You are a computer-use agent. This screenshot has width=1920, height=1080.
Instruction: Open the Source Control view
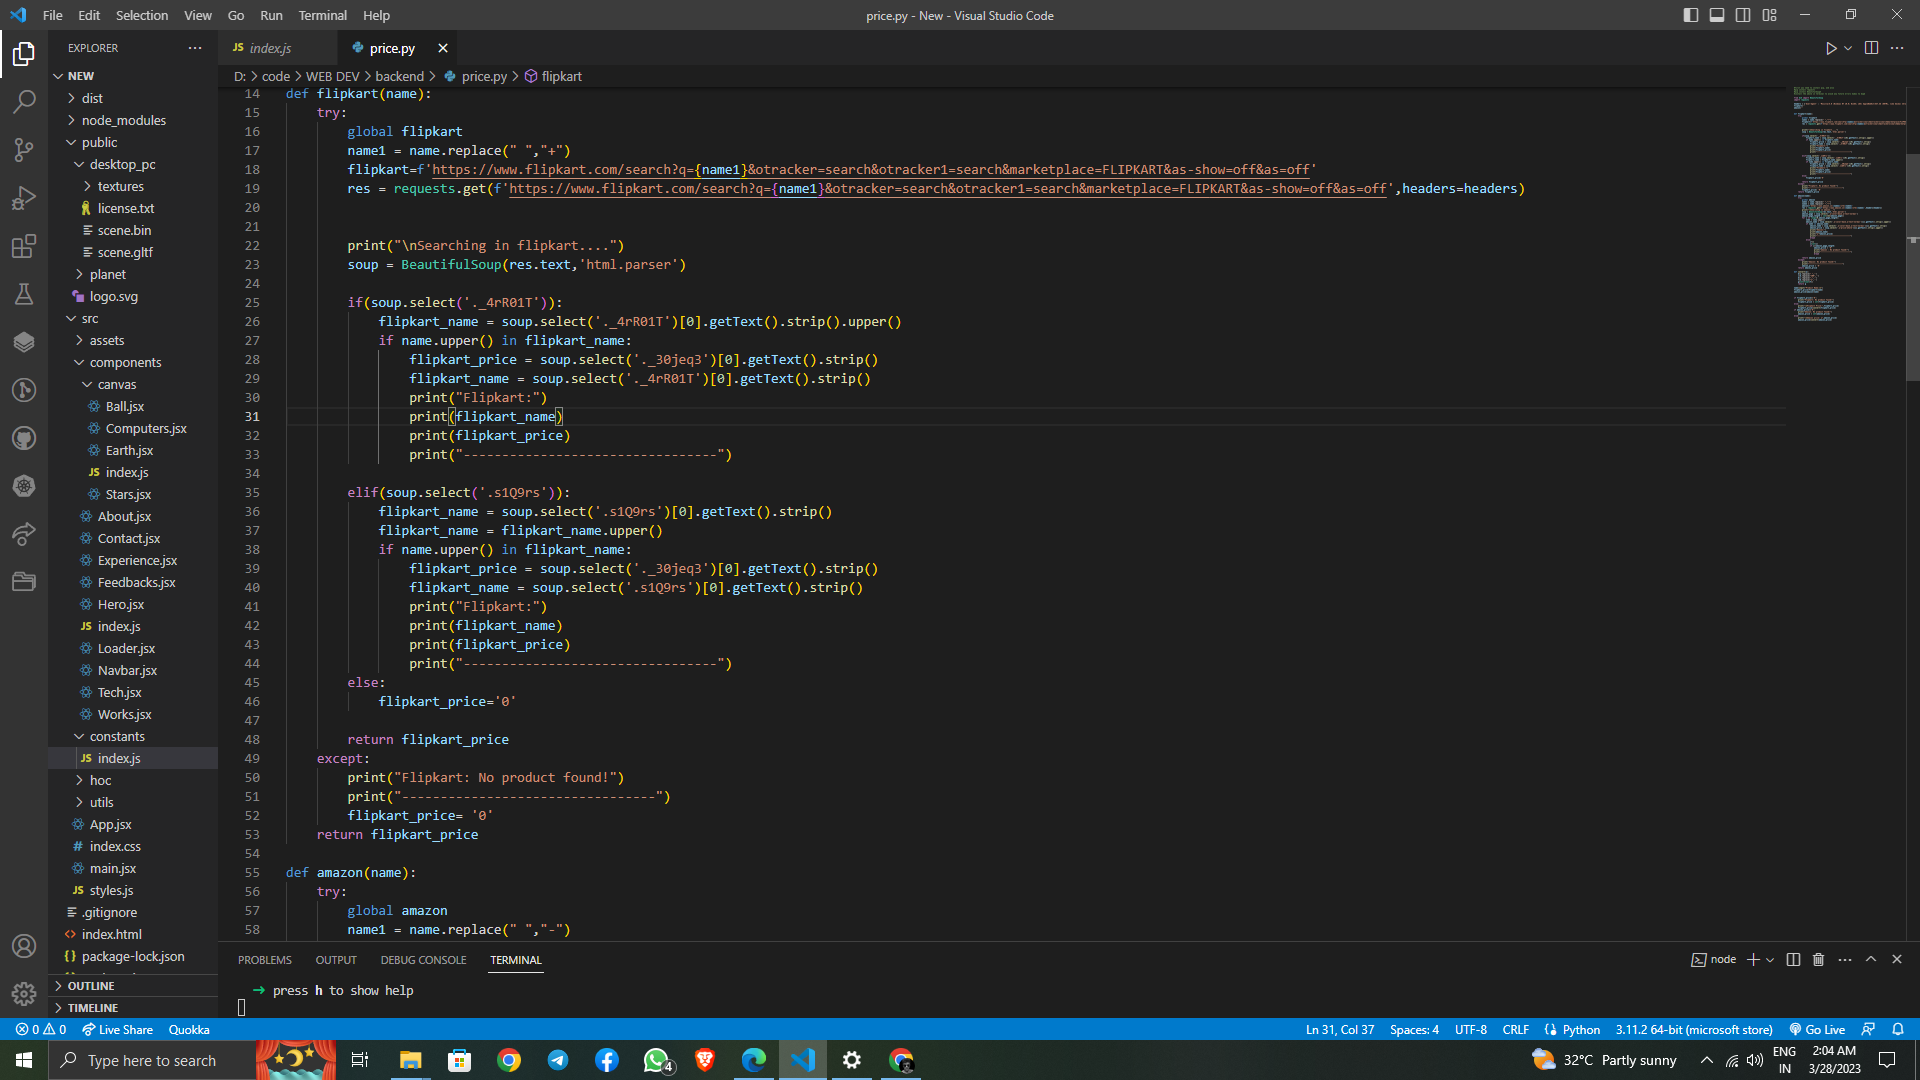pos(24,150)
